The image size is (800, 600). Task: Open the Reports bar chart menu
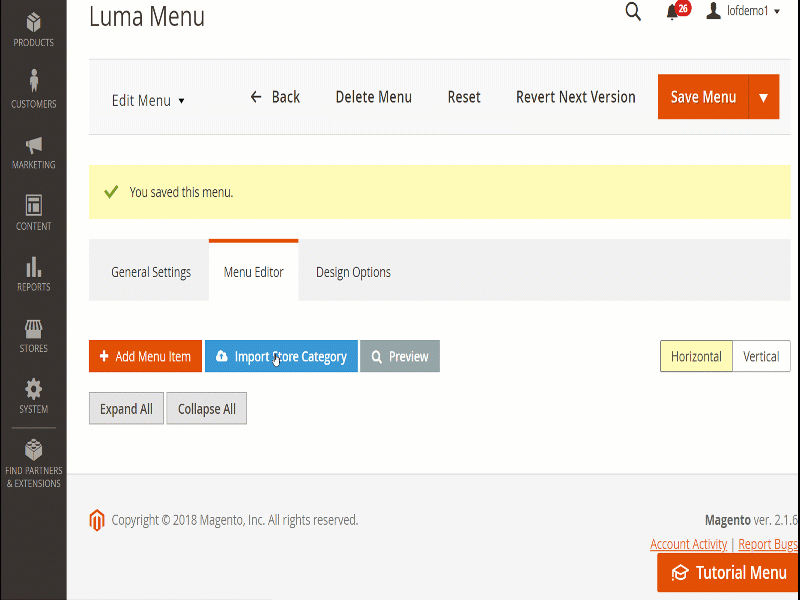tap(33, 273)
